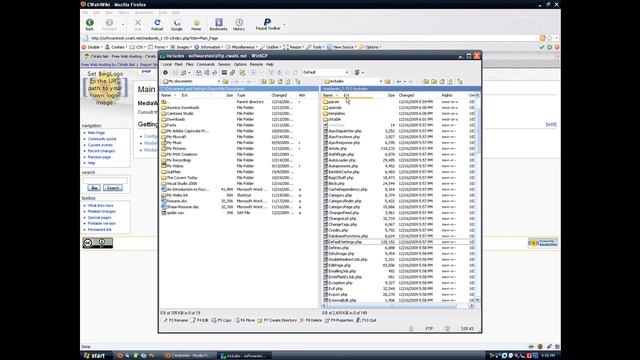Open the Help menu in WinSCP

click(269, 64)
